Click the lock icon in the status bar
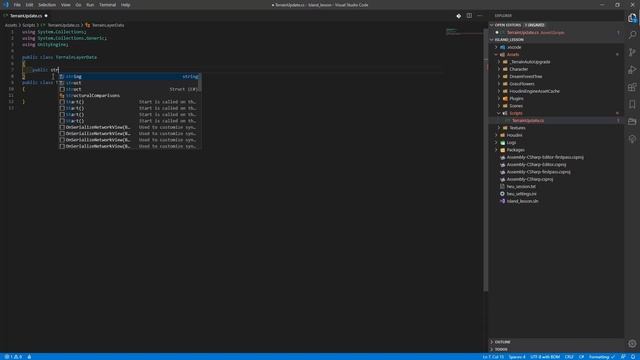 [29, 357]
